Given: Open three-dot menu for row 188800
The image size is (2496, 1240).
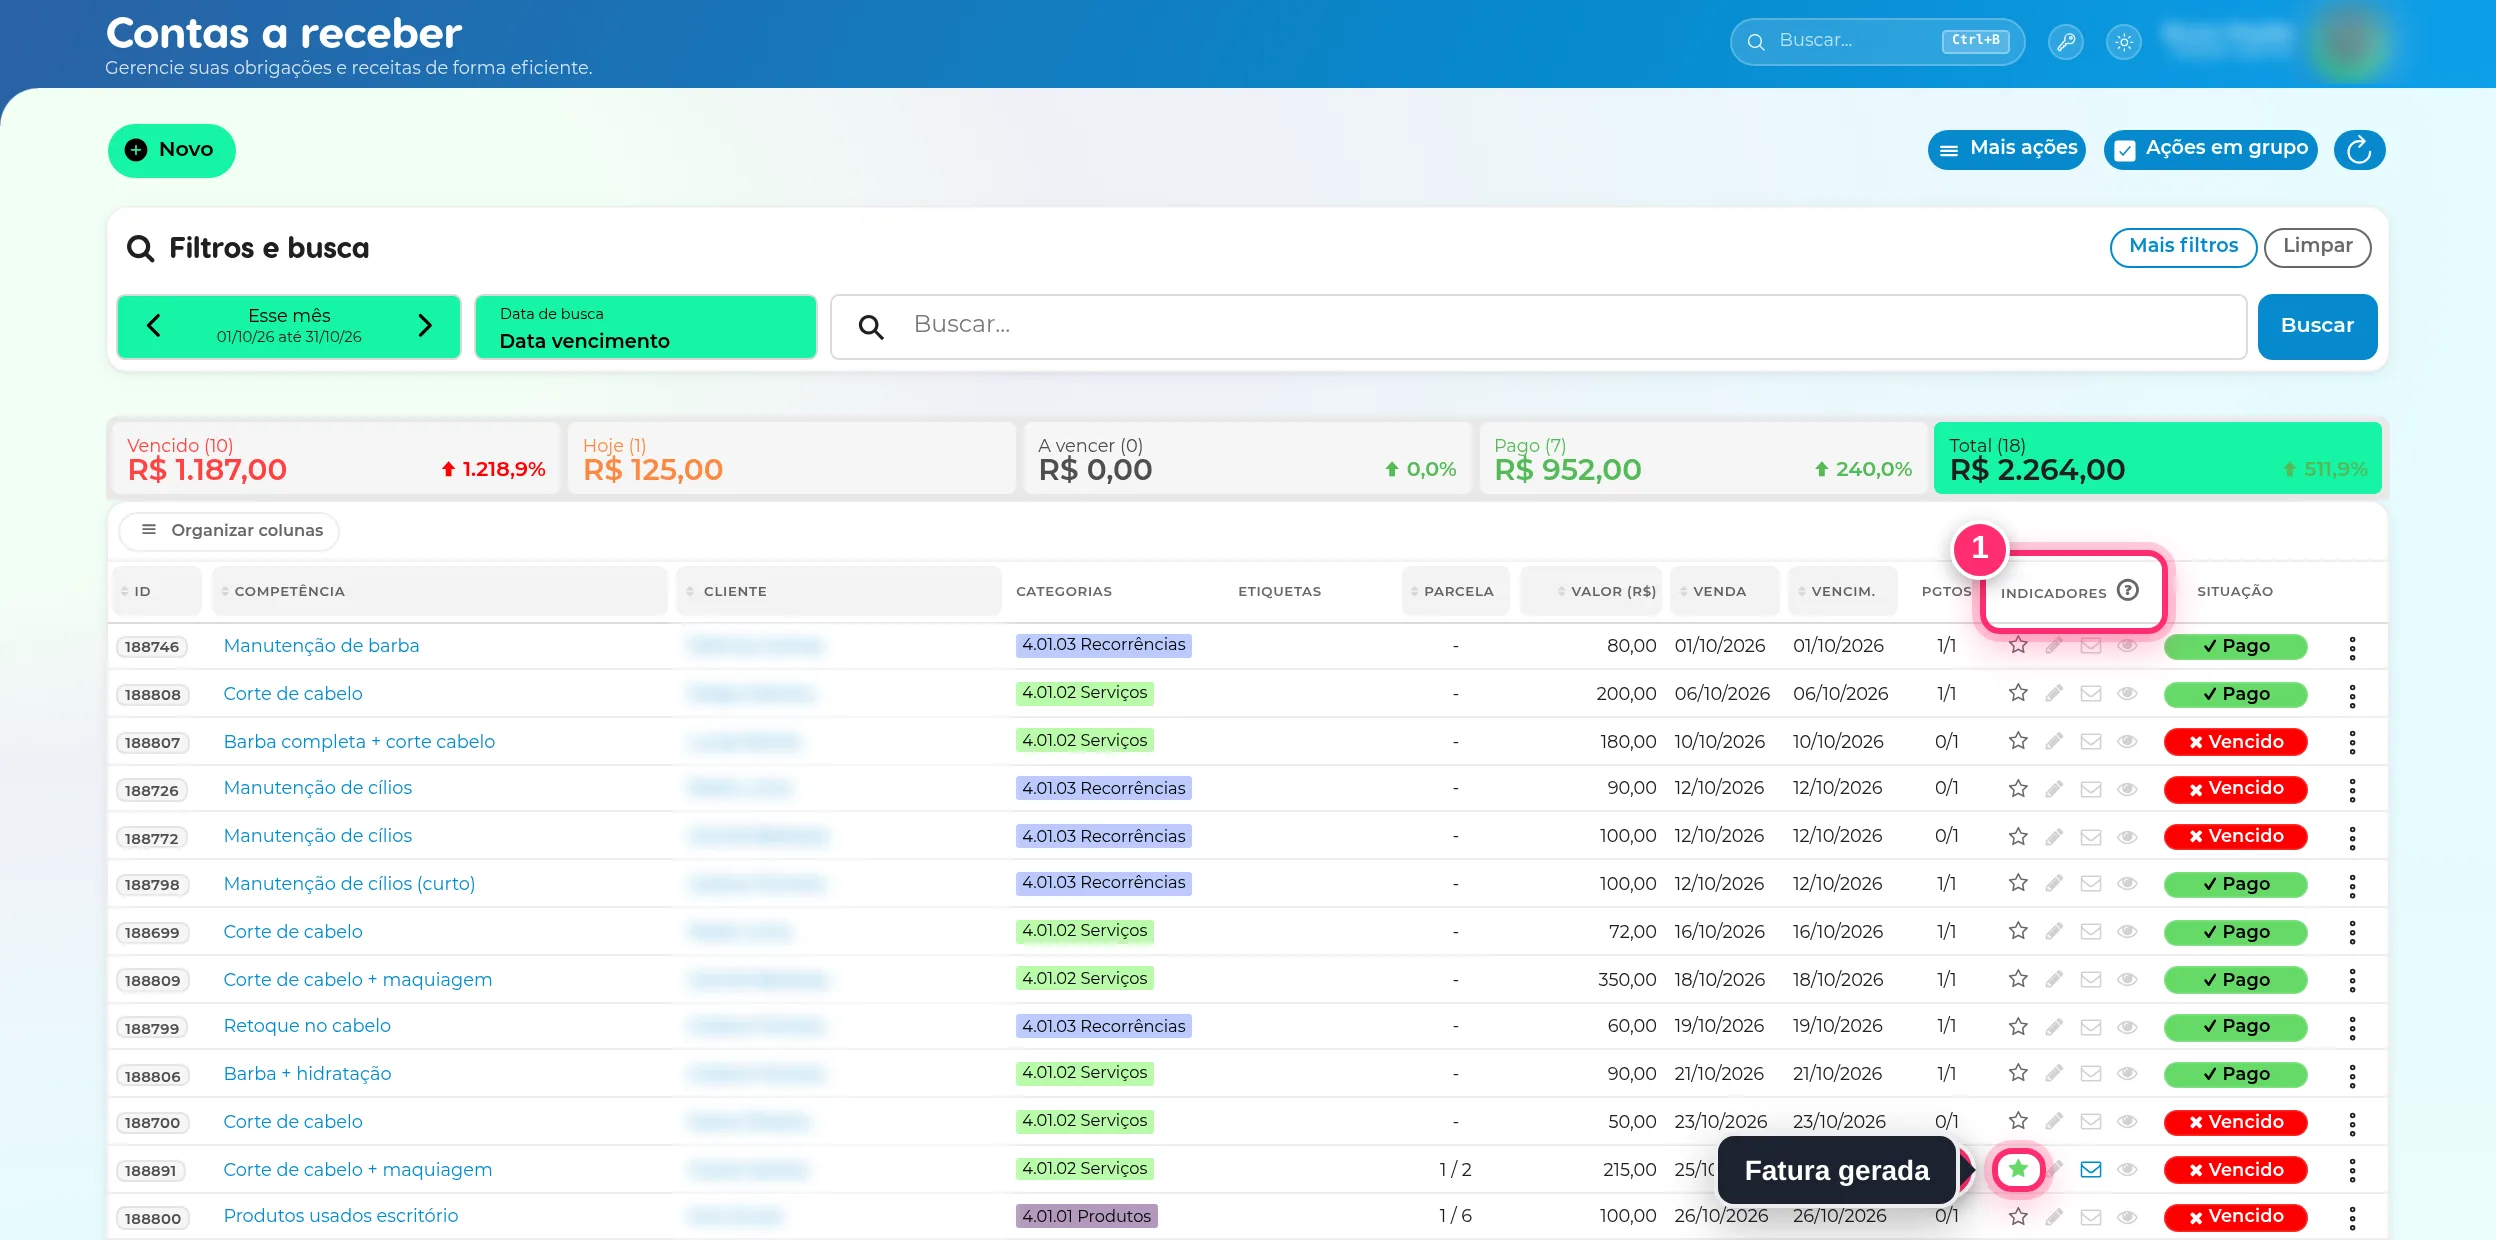Looking at the screenshot, I should point(2352,1218).
